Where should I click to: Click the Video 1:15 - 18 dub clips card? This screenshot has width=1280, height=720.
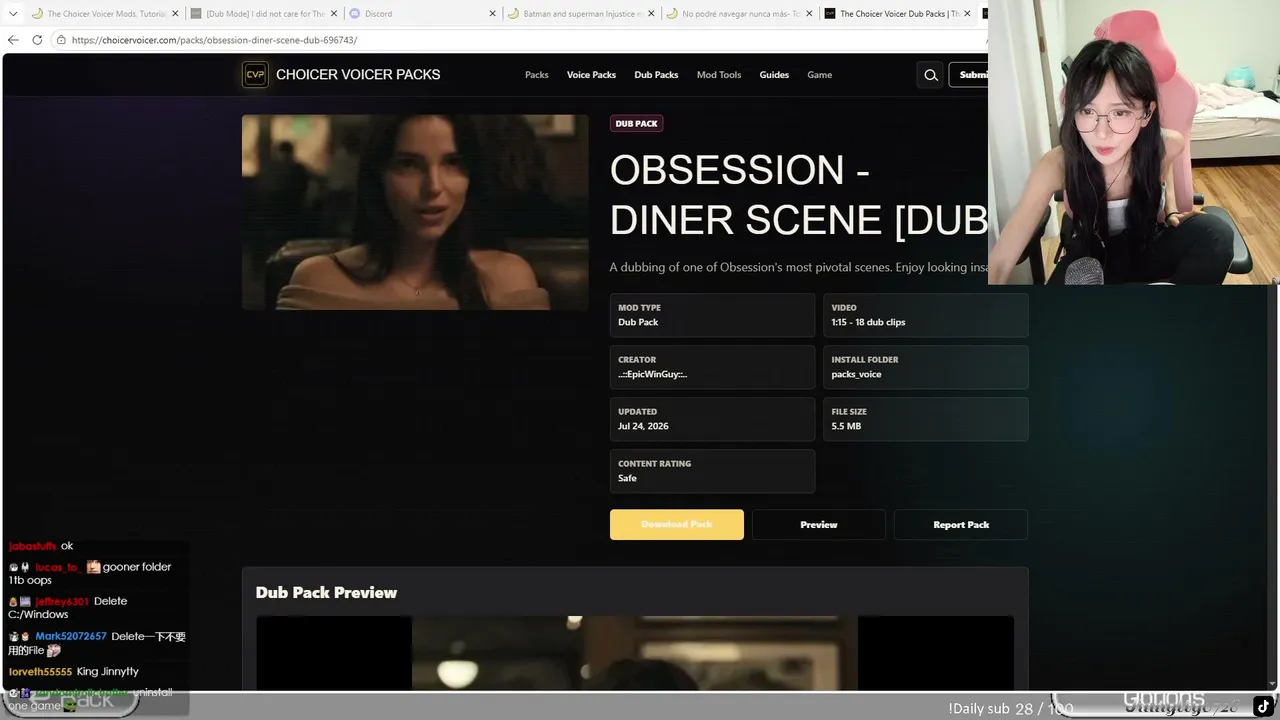(x=925, y=315)
